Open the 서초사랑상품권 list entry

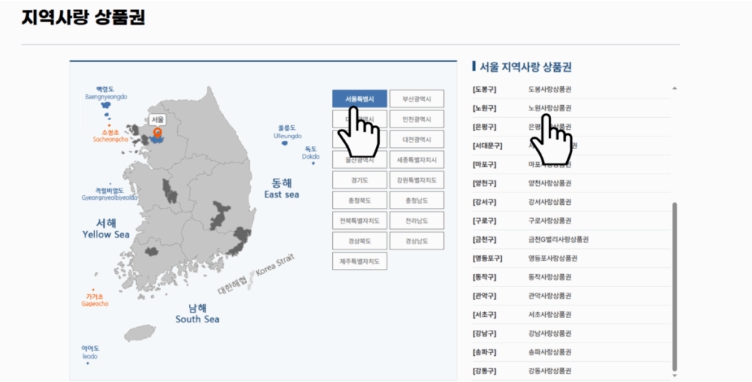tap(550, 314)
